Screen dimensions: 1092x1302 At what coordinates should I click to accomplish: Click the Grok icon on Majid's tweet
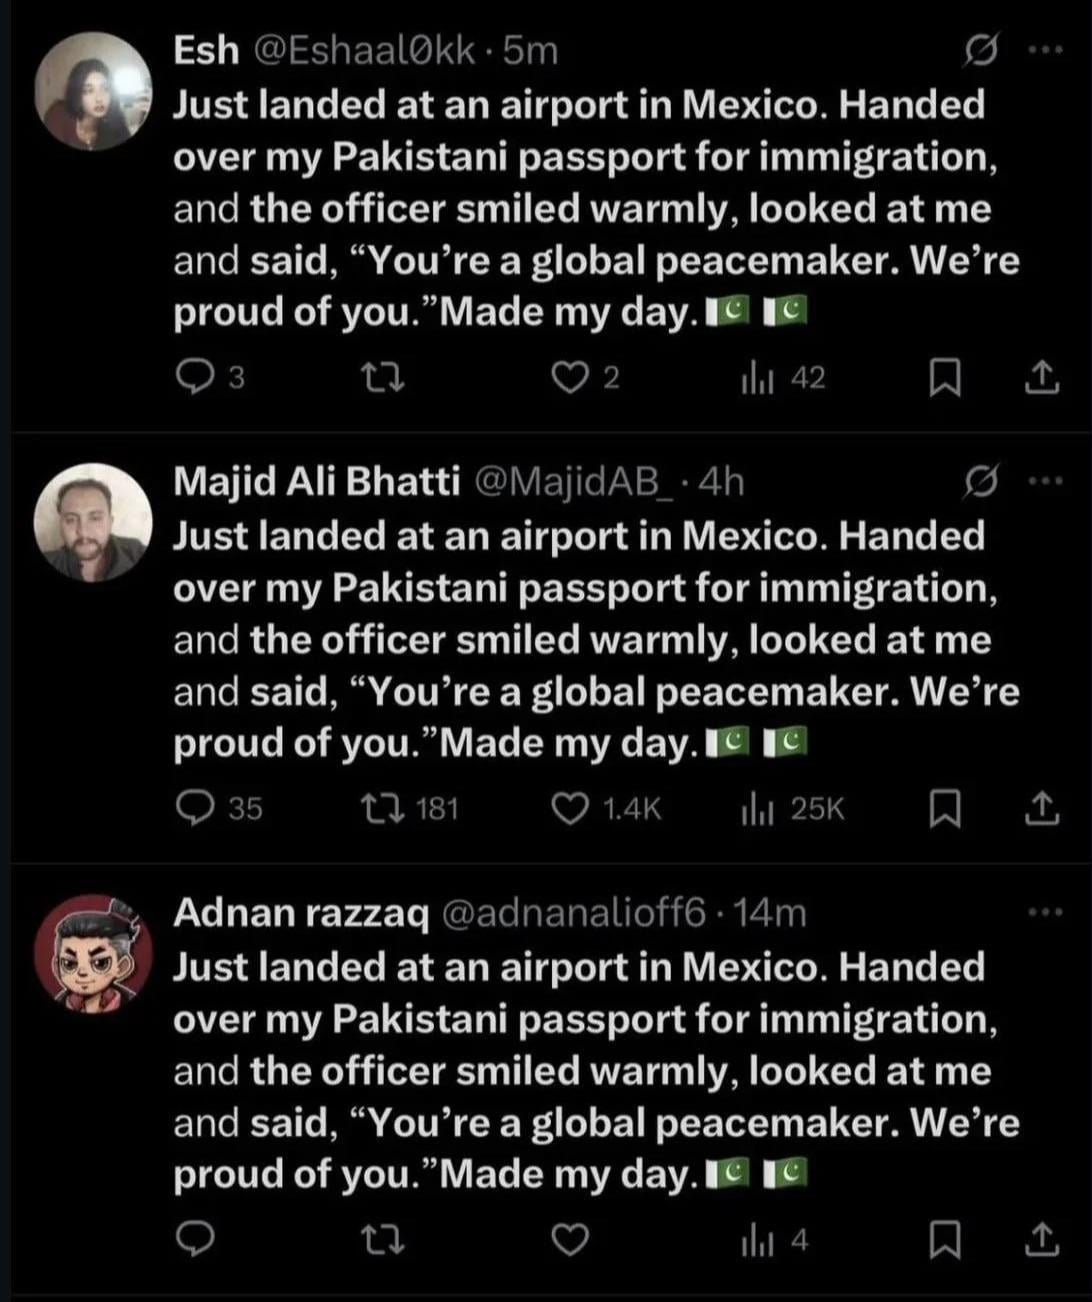[x=979, y=482]
